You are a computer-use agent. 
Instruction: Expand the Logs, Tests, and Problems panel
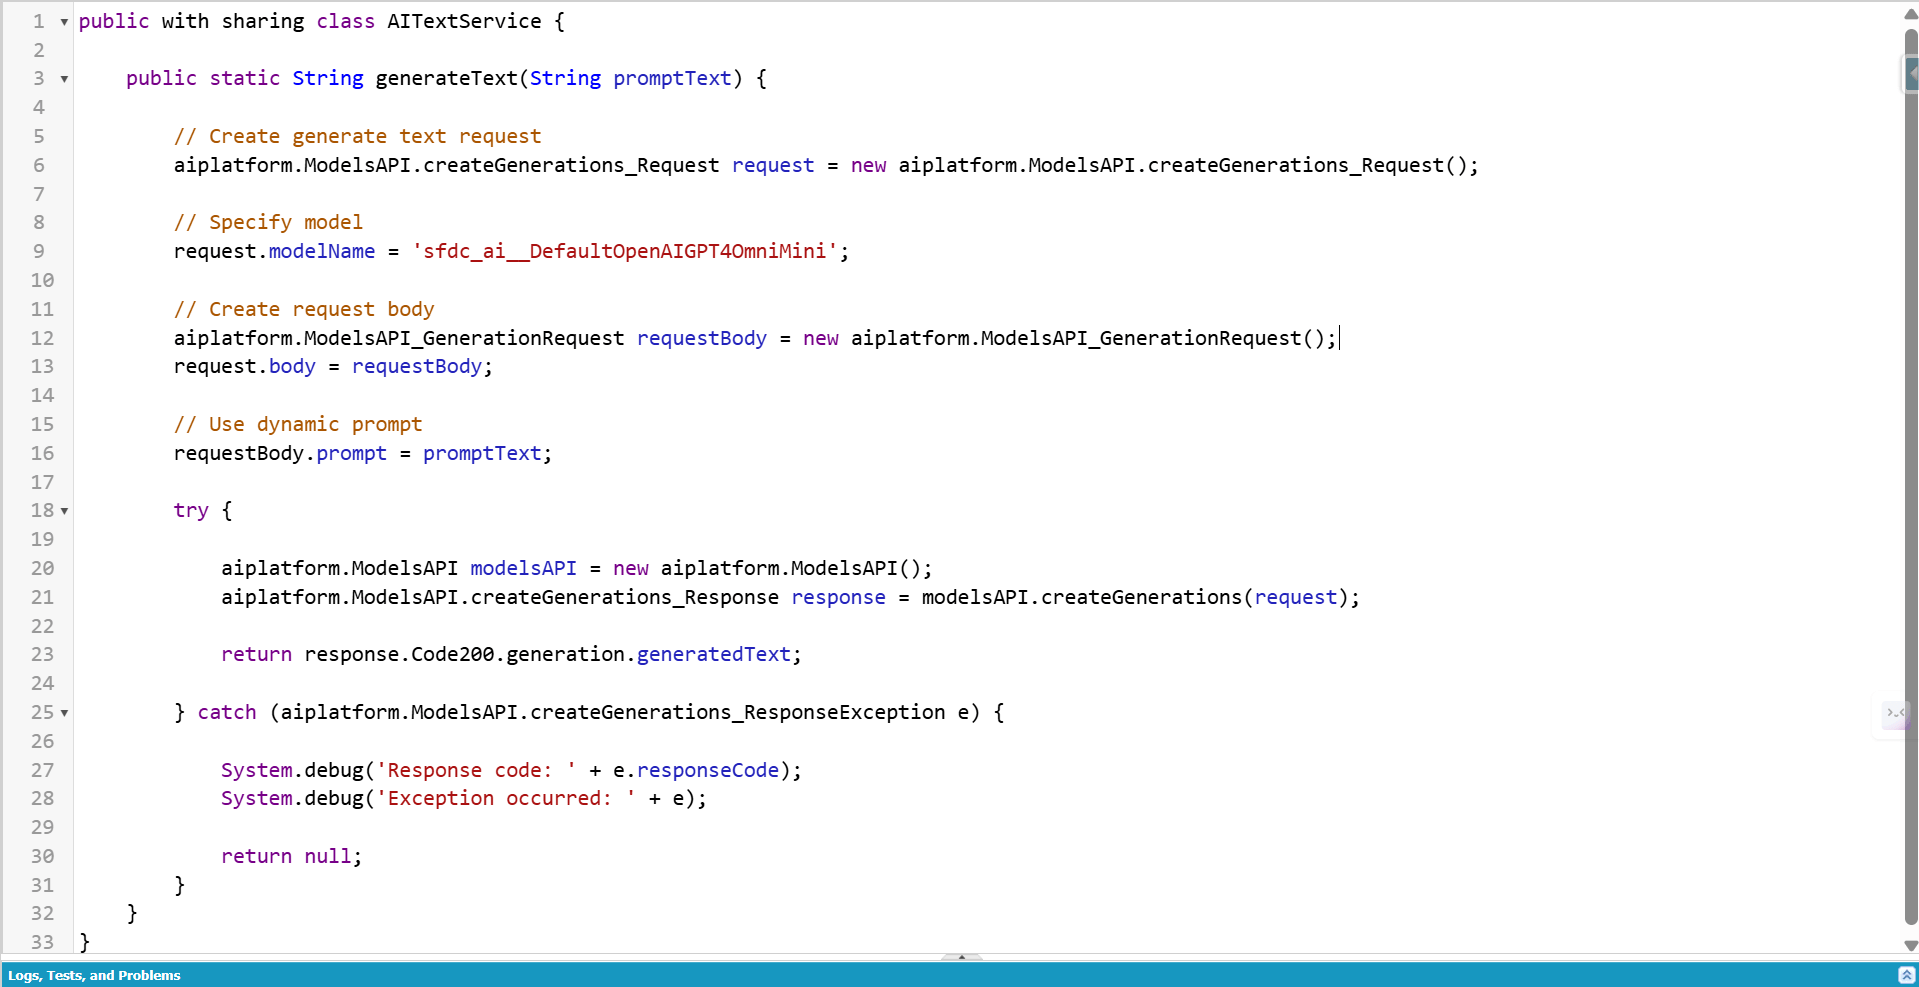[1906, 975]
